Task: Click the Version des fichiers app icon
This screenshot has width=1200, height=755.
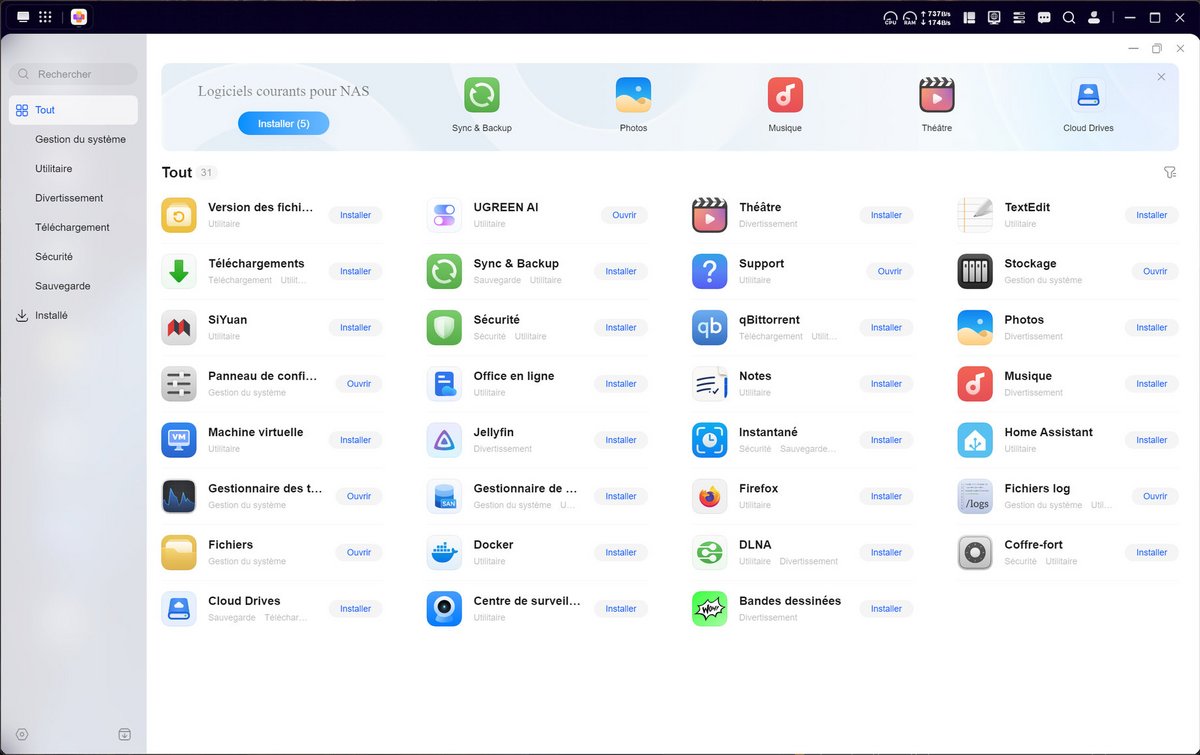Action: pyautogui.click(x=179, y=215)
